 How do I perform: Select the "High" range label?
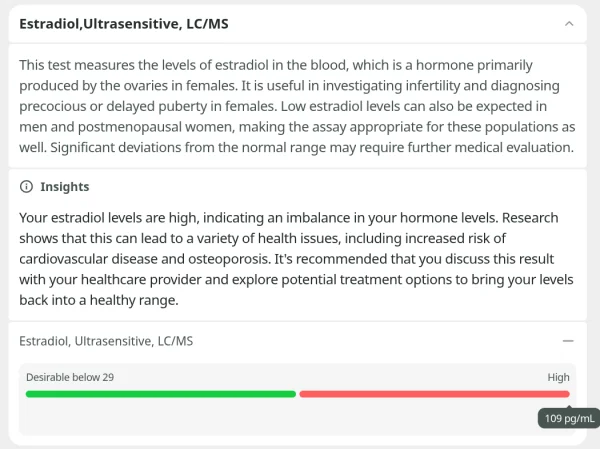tap(558, 377)
